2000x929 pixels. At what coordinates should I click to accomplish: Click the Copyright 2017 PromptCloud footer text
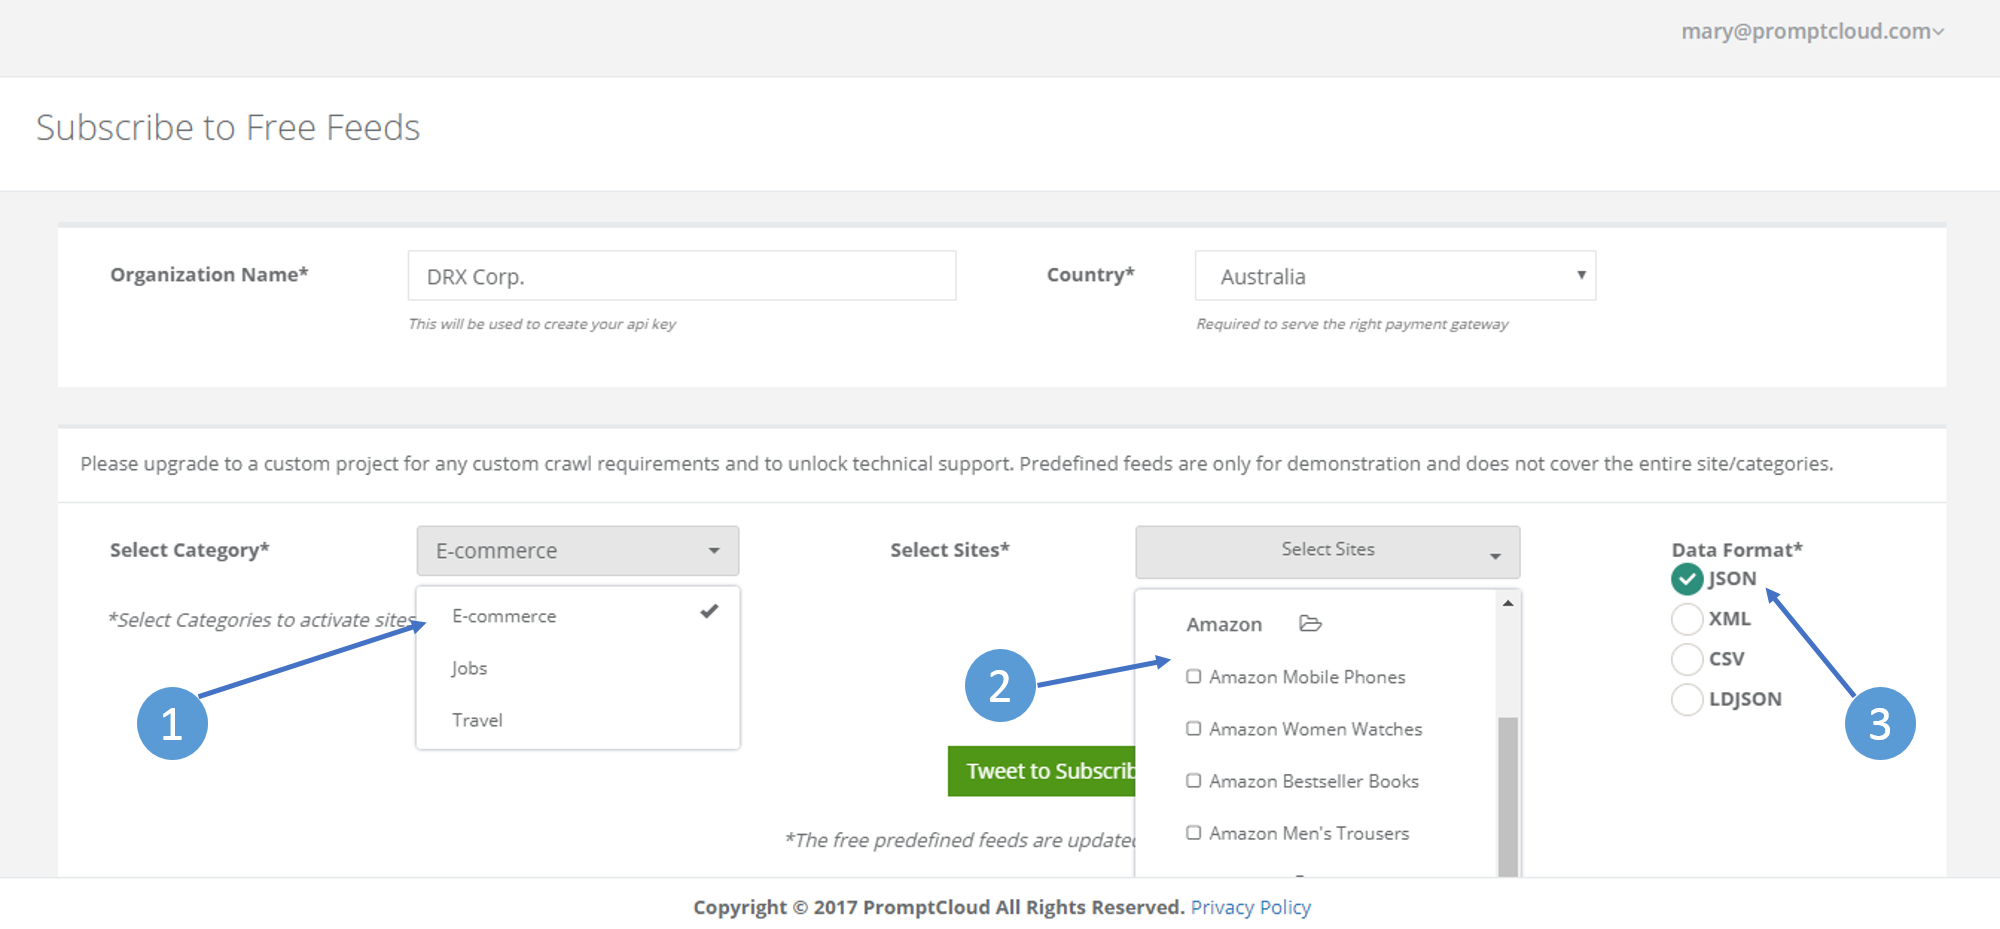pos(939,907)
